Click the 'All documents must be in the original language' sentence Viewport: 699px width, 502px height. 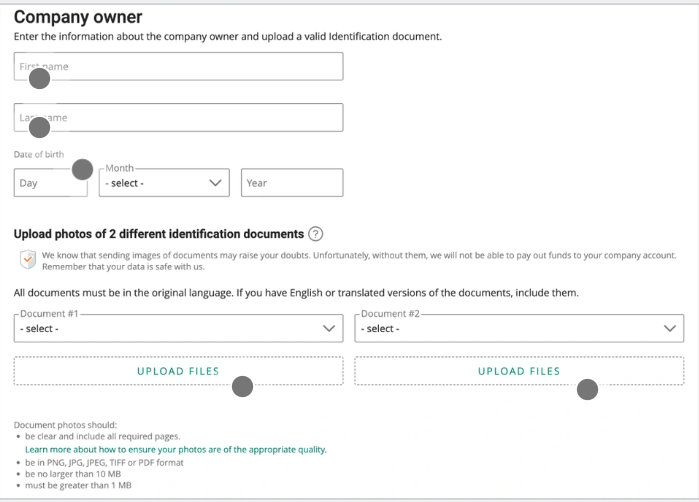point(296,293)
